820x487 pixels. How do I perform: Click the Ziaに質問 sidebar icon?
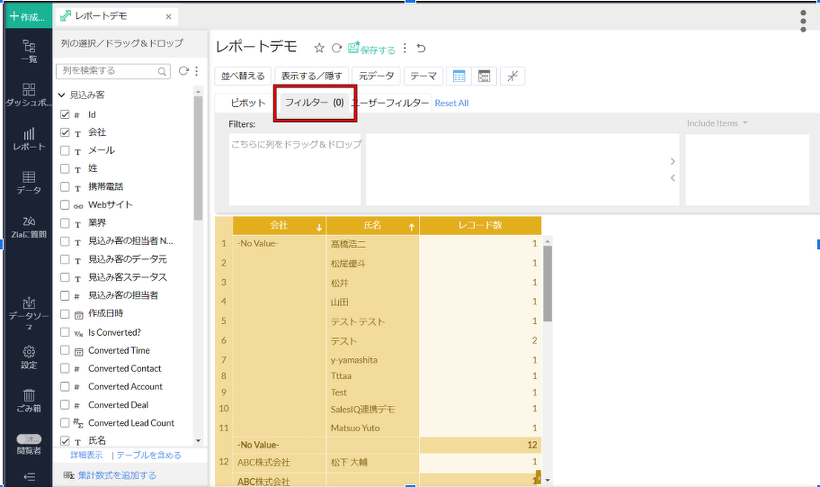[29, 226]
